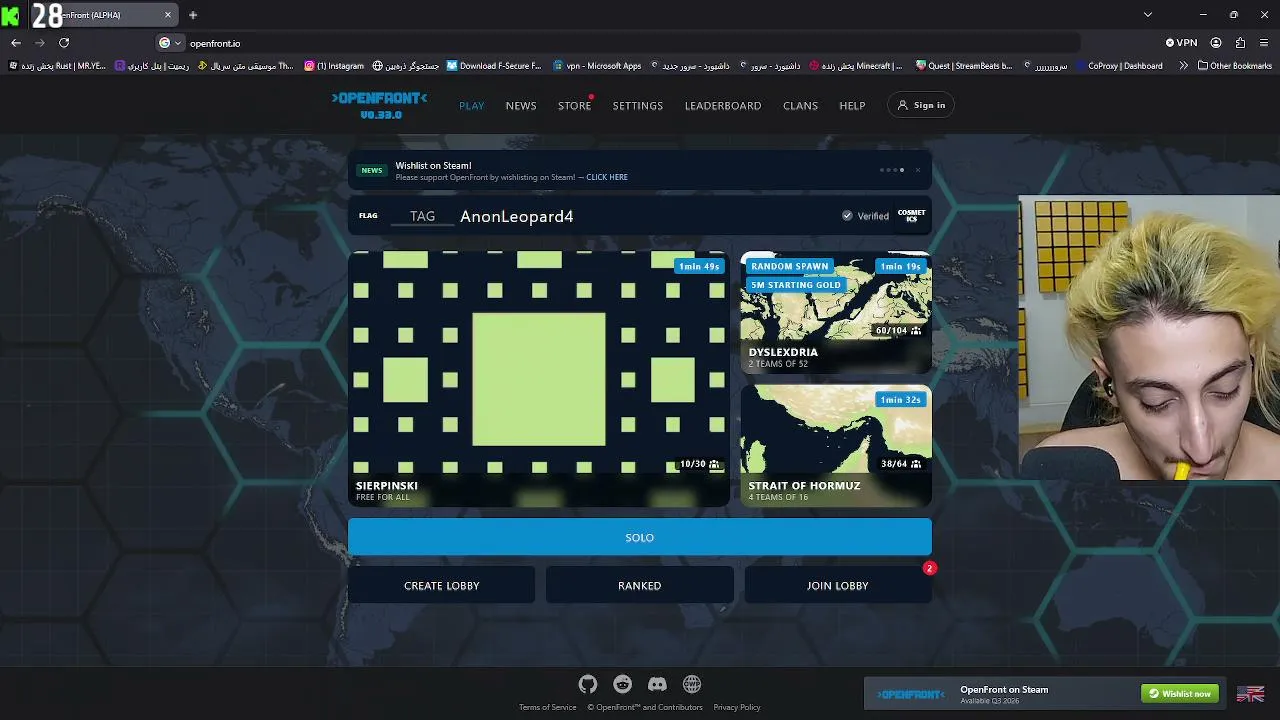Close the OpenFront (ALPHA) browser tab
Viewport: 1280px width, 720px height.
168,15
